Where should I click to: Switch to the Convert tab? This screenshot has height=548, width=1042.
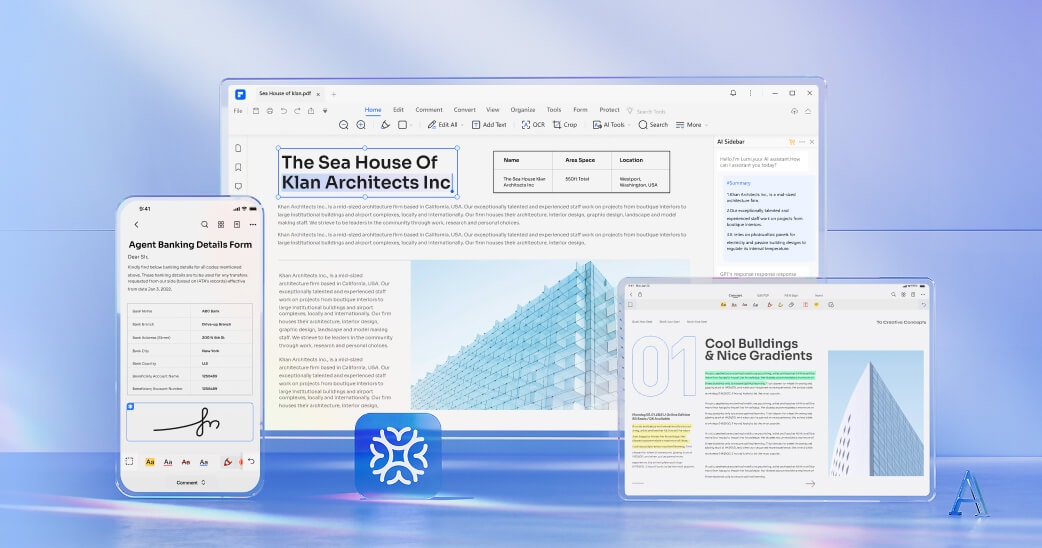(465, 110)
